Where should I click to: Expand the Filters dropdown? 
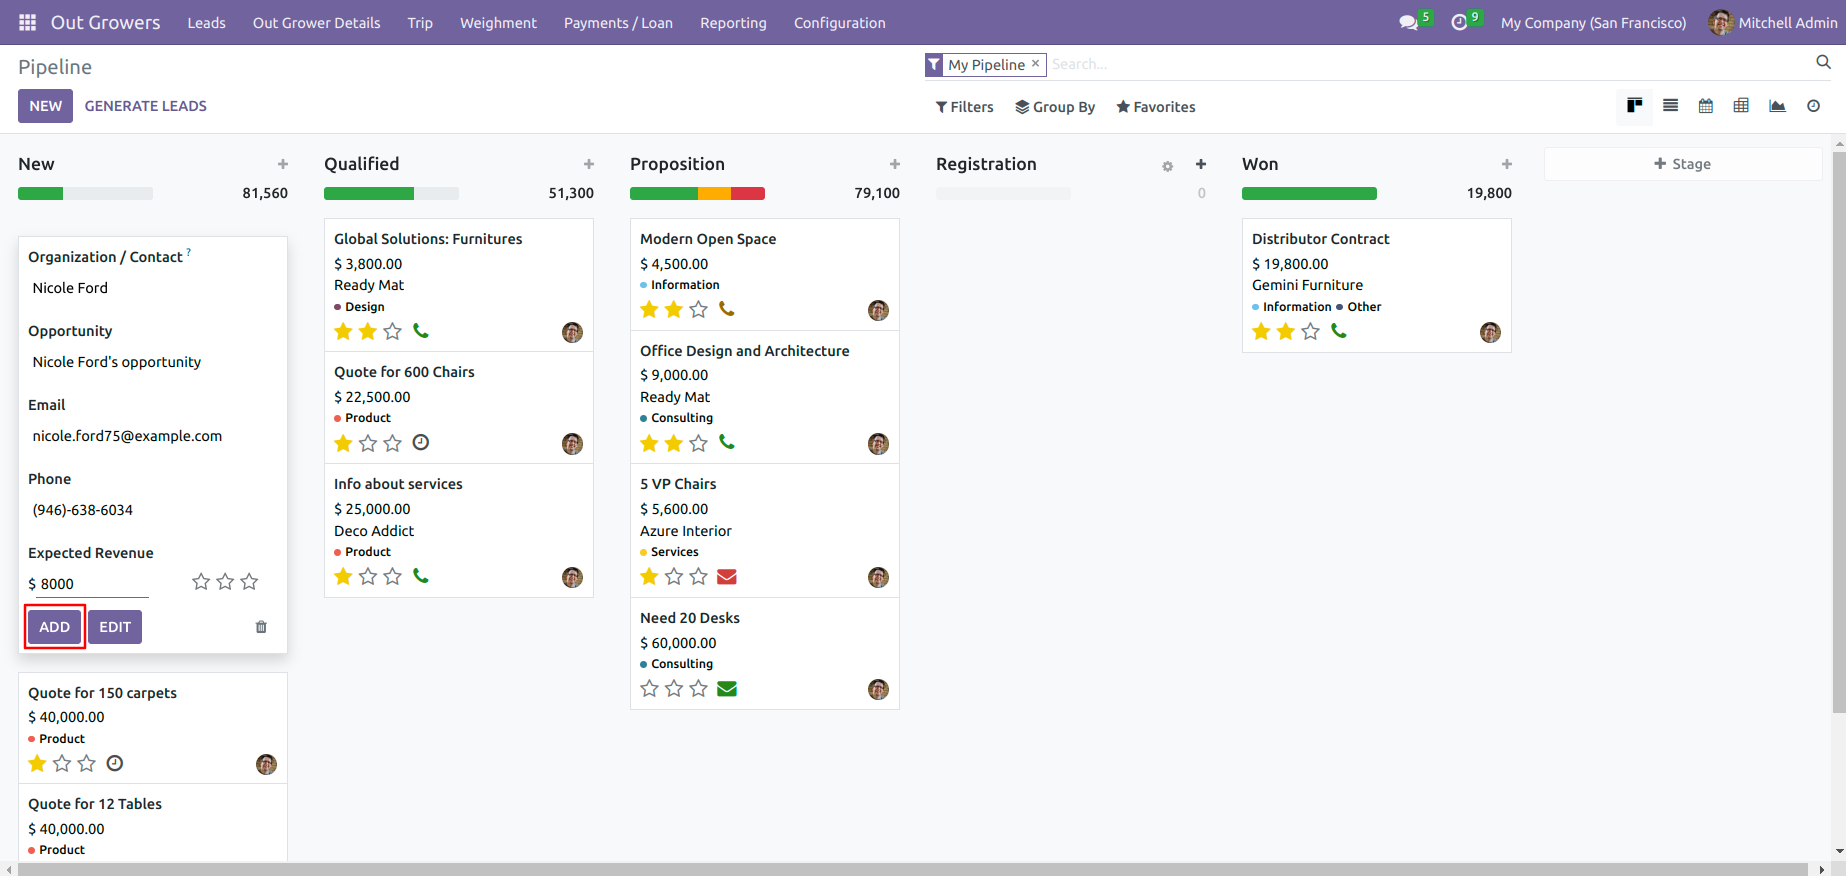coord(964,107)
